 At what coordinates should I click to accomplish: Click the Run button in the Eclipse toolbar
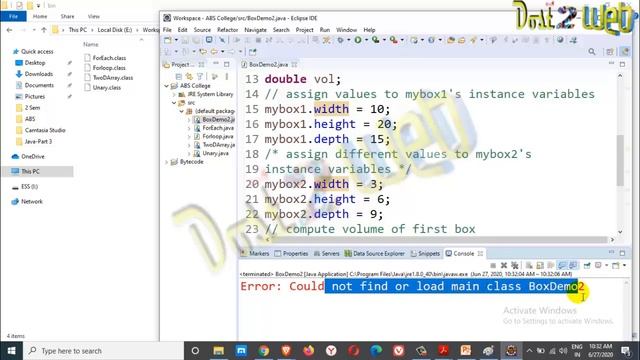click(358, 40)
